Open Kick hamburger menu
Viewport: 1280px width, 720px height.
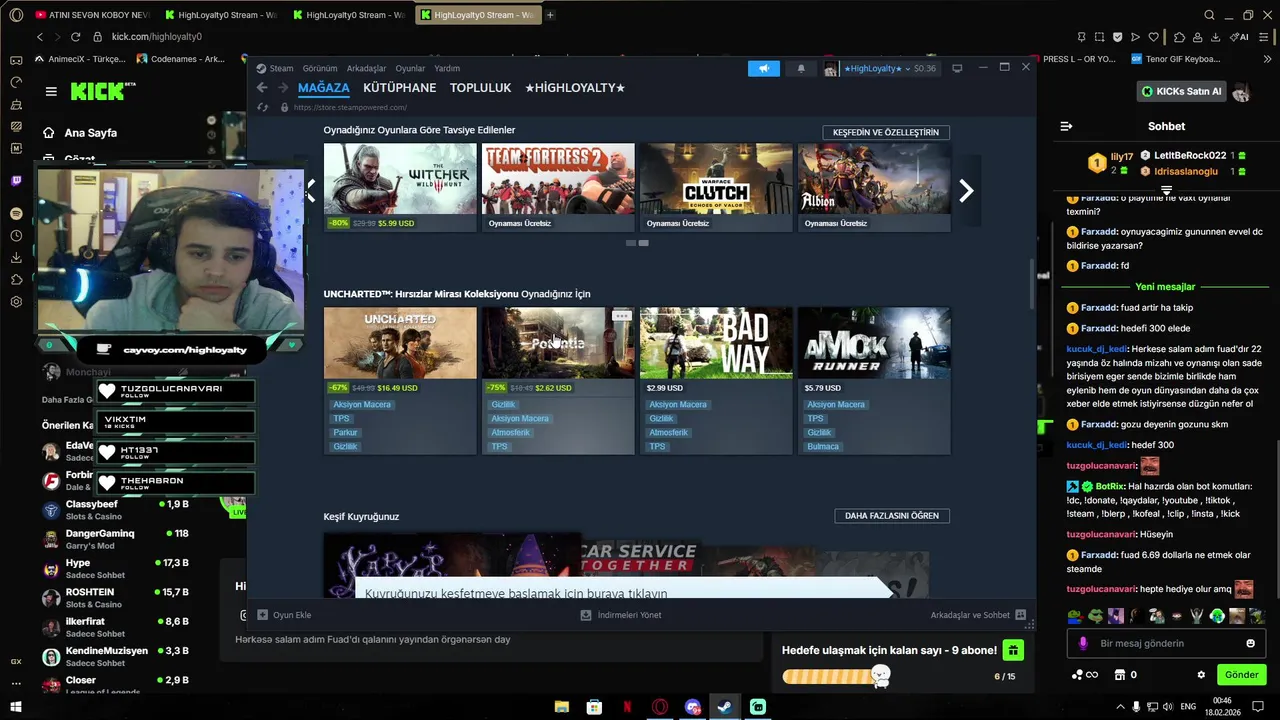point(51,91)
